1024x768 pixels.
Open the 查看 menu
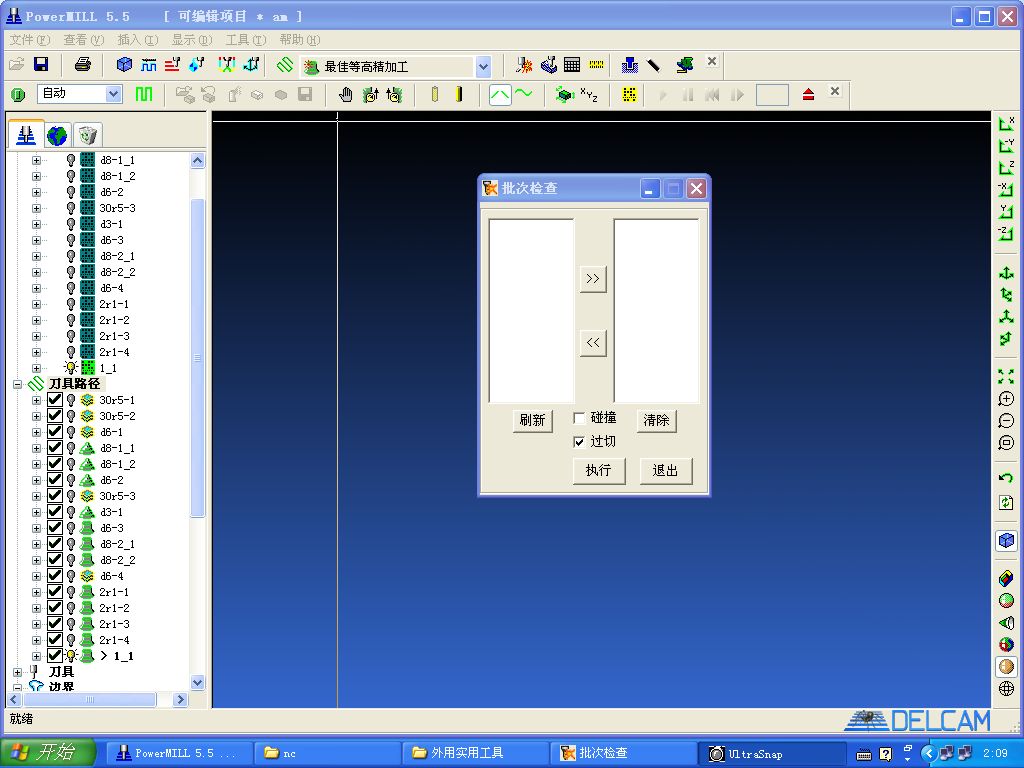(x=84, y=40)
